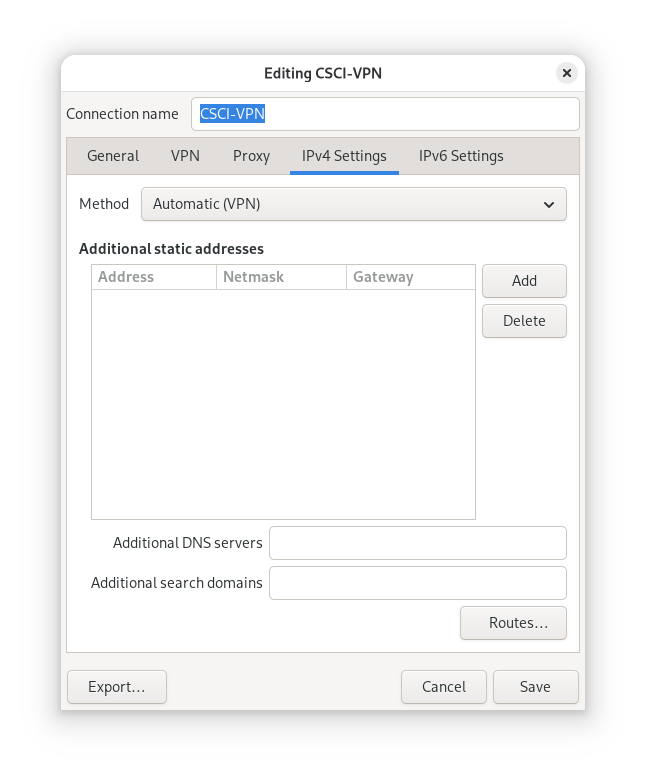
Task: Click the dropdown arrow on Automatic (VPN)
Action: click(x=548, y=204)
